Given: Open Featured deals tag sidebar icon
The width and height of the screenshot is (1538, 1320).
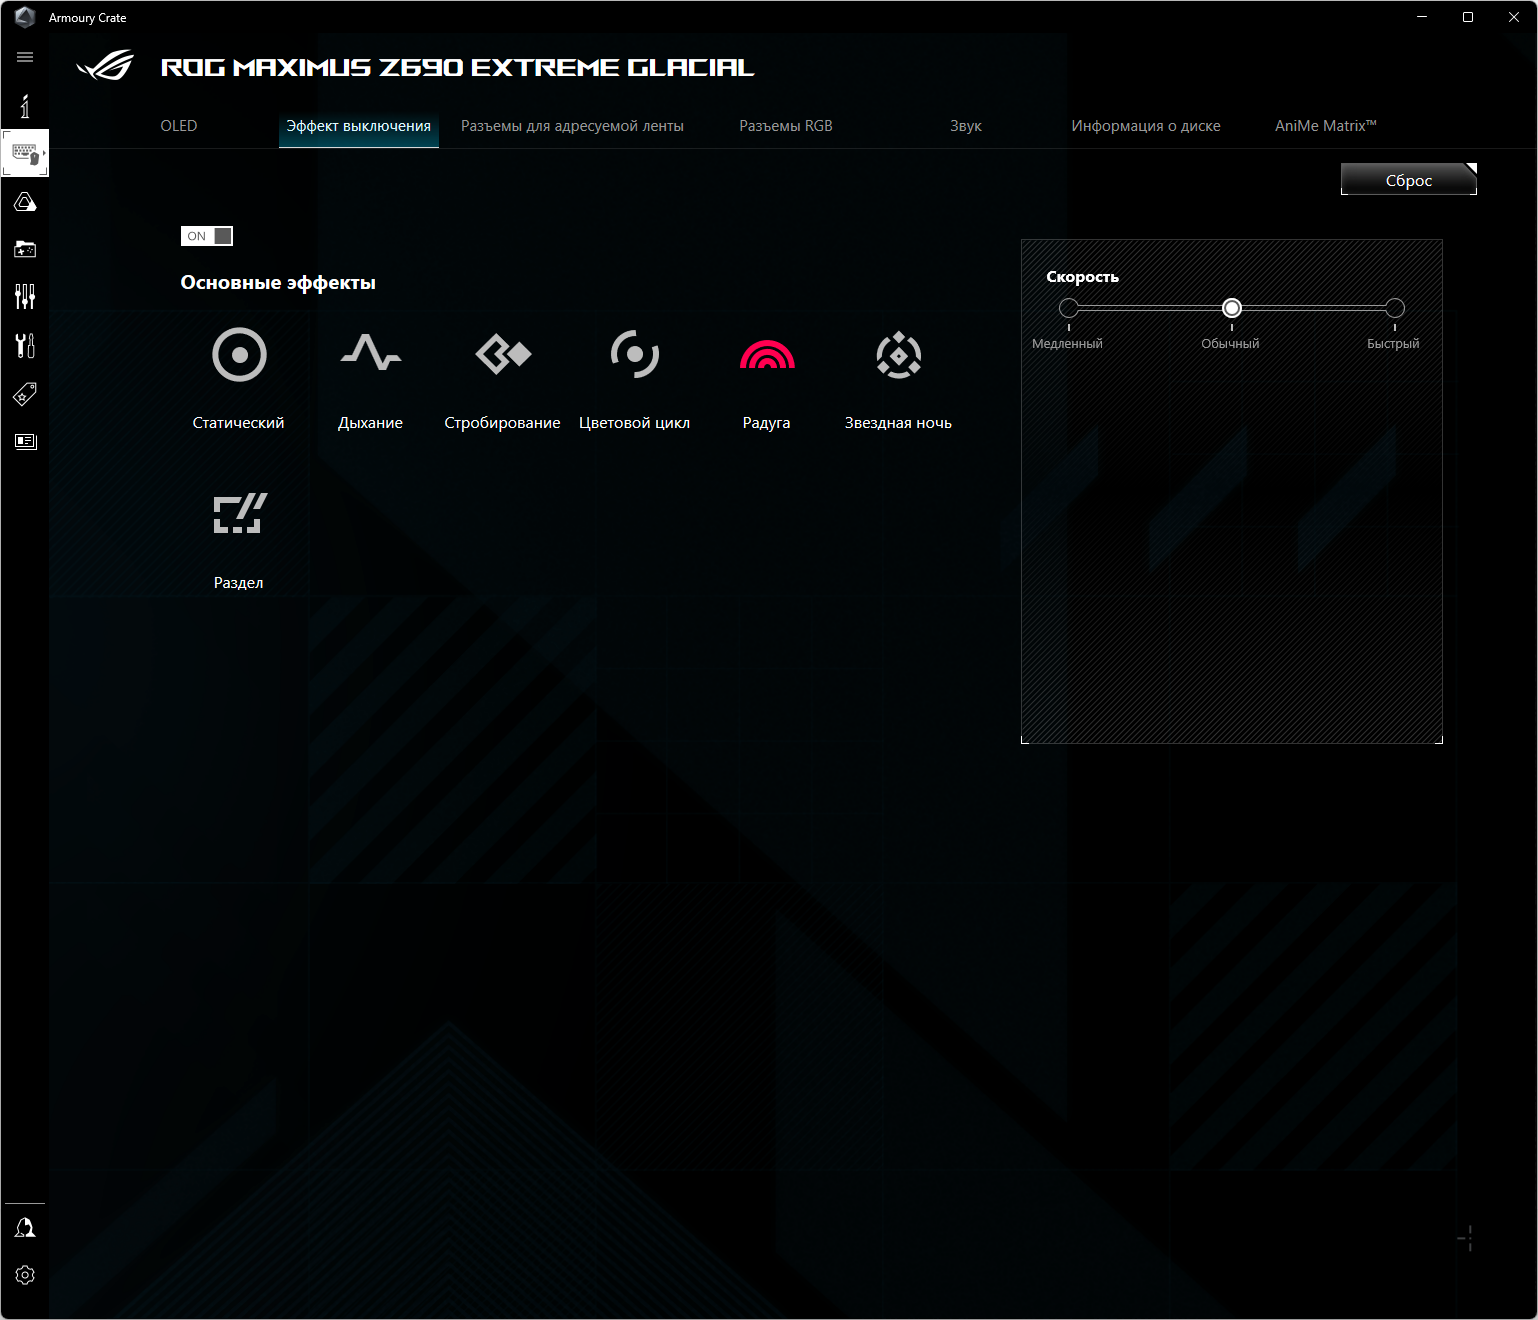Looking at the screenshot, I should (25, 393).
